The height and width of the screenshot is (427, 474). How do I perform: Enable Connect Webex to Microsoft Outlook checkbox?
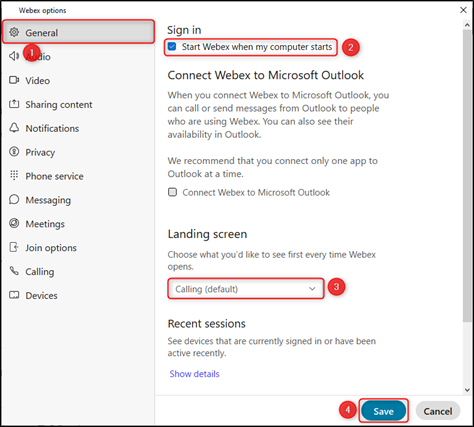coord(172,192)
